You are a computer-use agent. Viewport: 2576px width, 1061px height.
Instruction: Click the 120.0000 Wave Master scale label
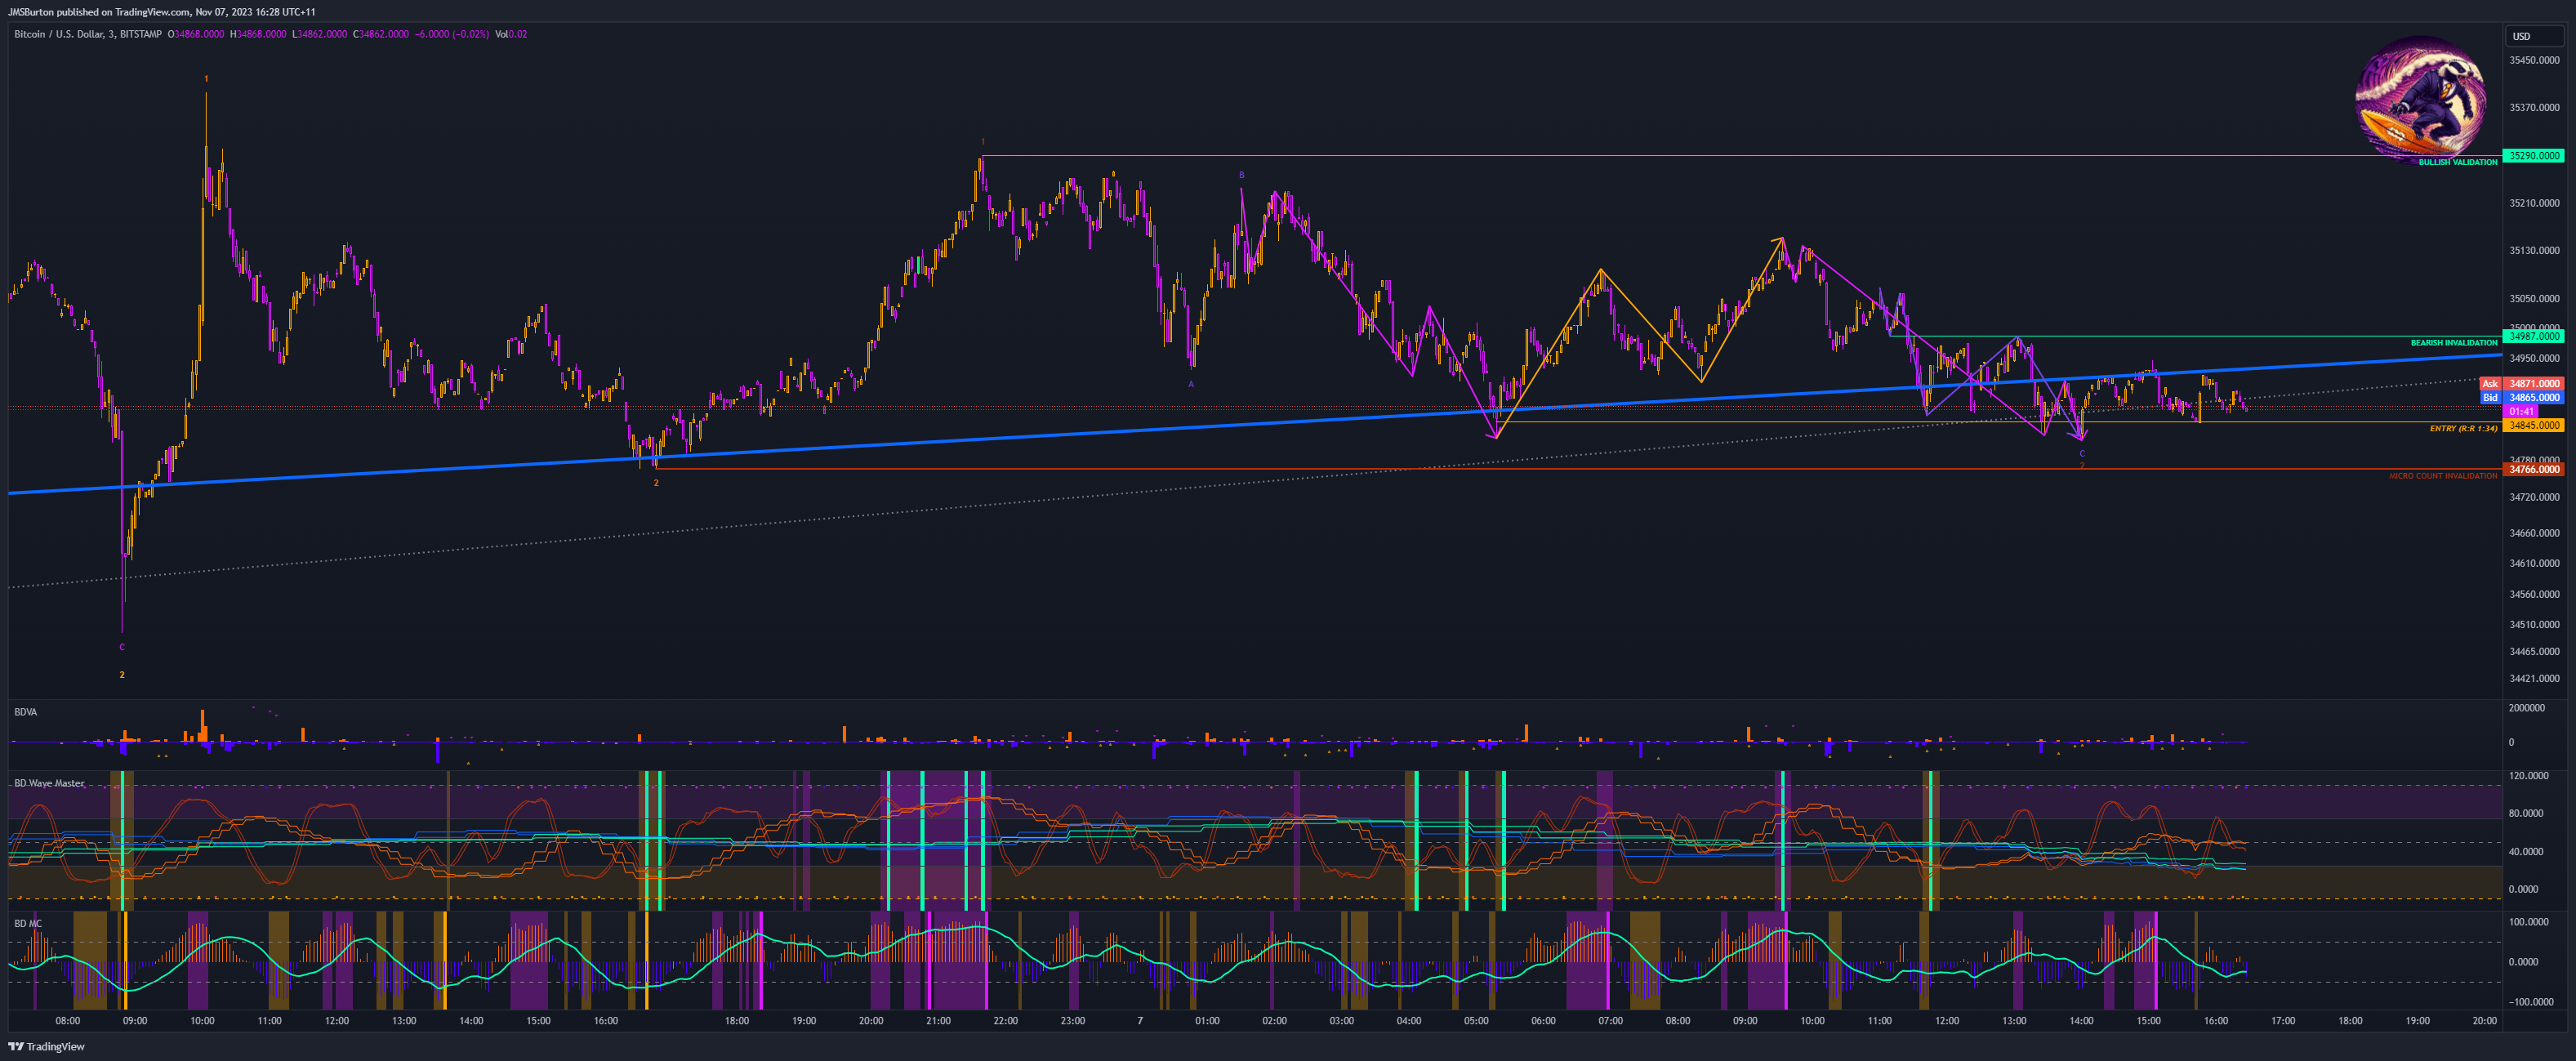pyautogui.click(x=2529, y=776)
